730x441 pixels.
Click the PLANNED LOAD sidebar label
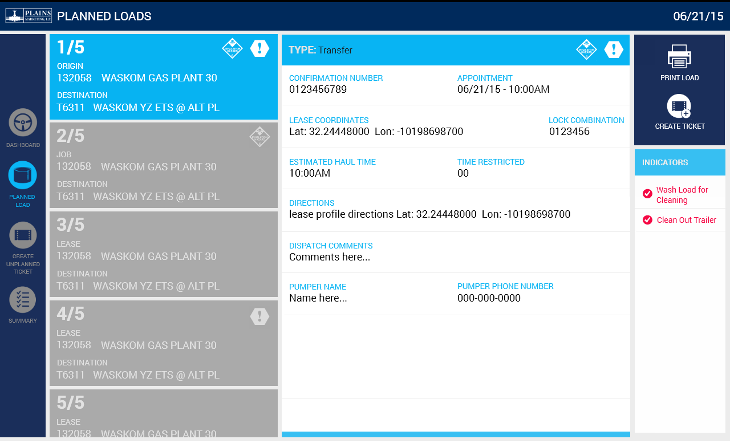tap(22, 201)
